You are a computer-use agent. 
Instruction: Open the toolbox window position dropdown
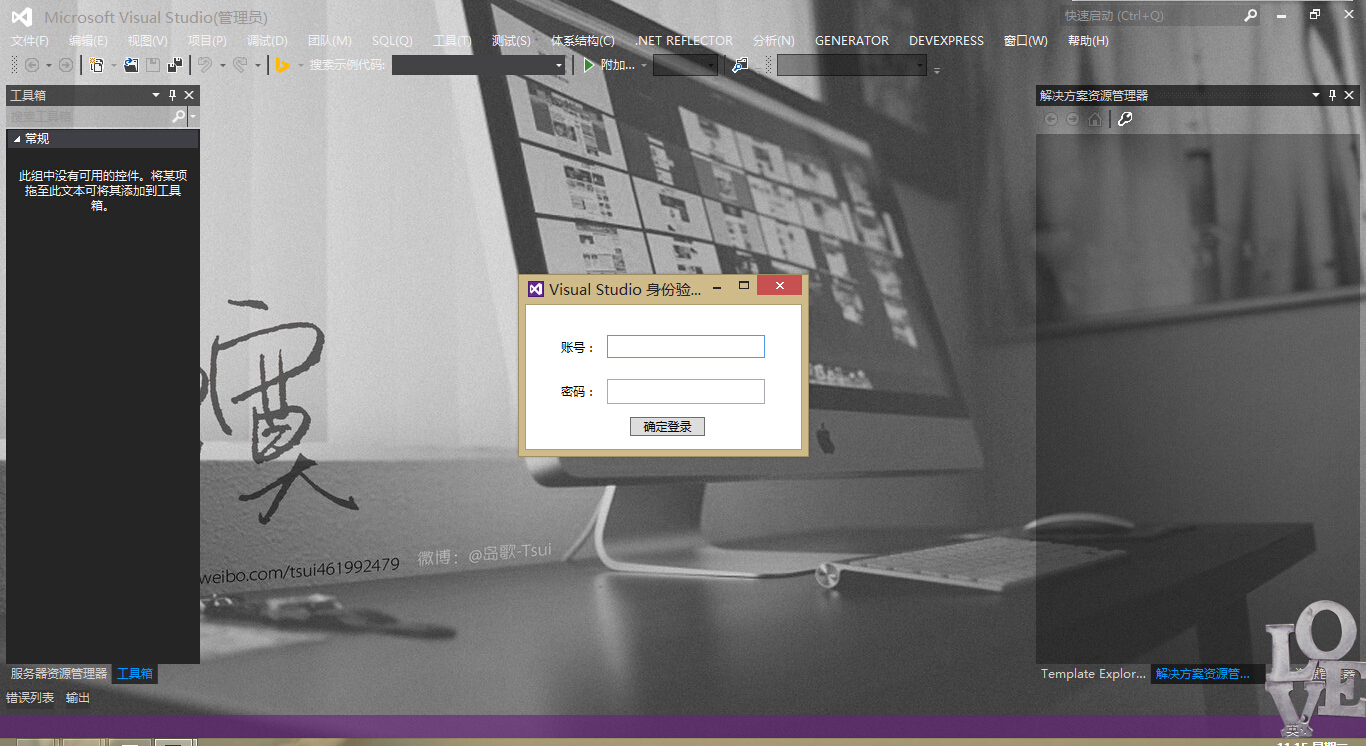point(155,95)
